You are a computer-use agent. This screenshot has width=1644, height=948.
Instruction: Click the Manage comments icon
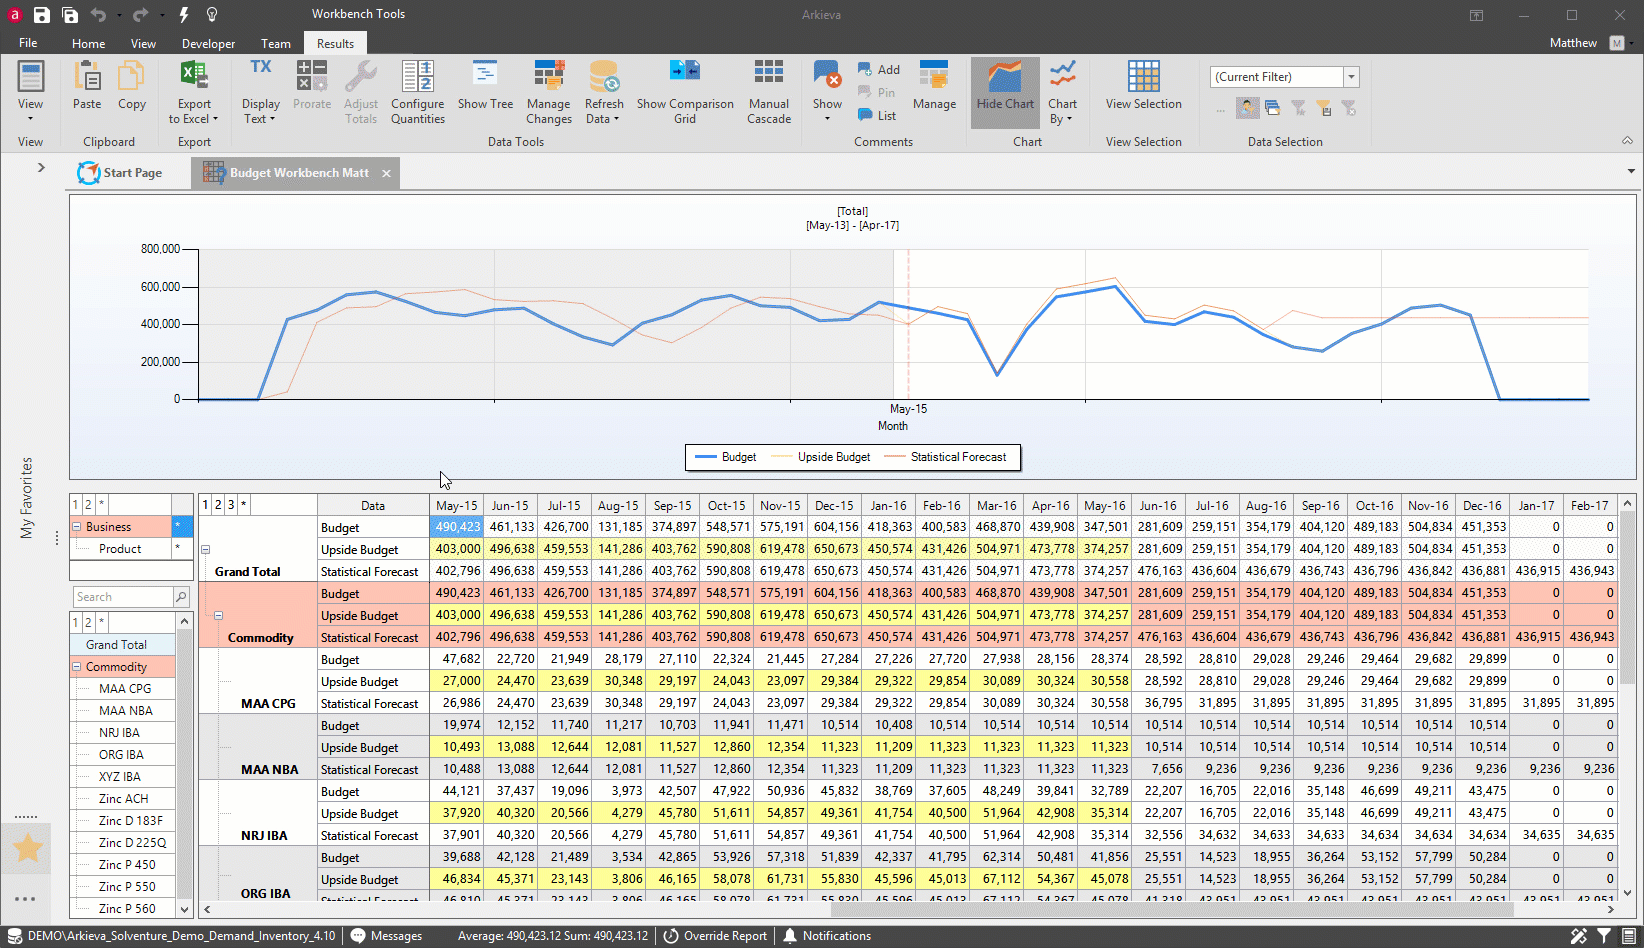tap(934, 76)
